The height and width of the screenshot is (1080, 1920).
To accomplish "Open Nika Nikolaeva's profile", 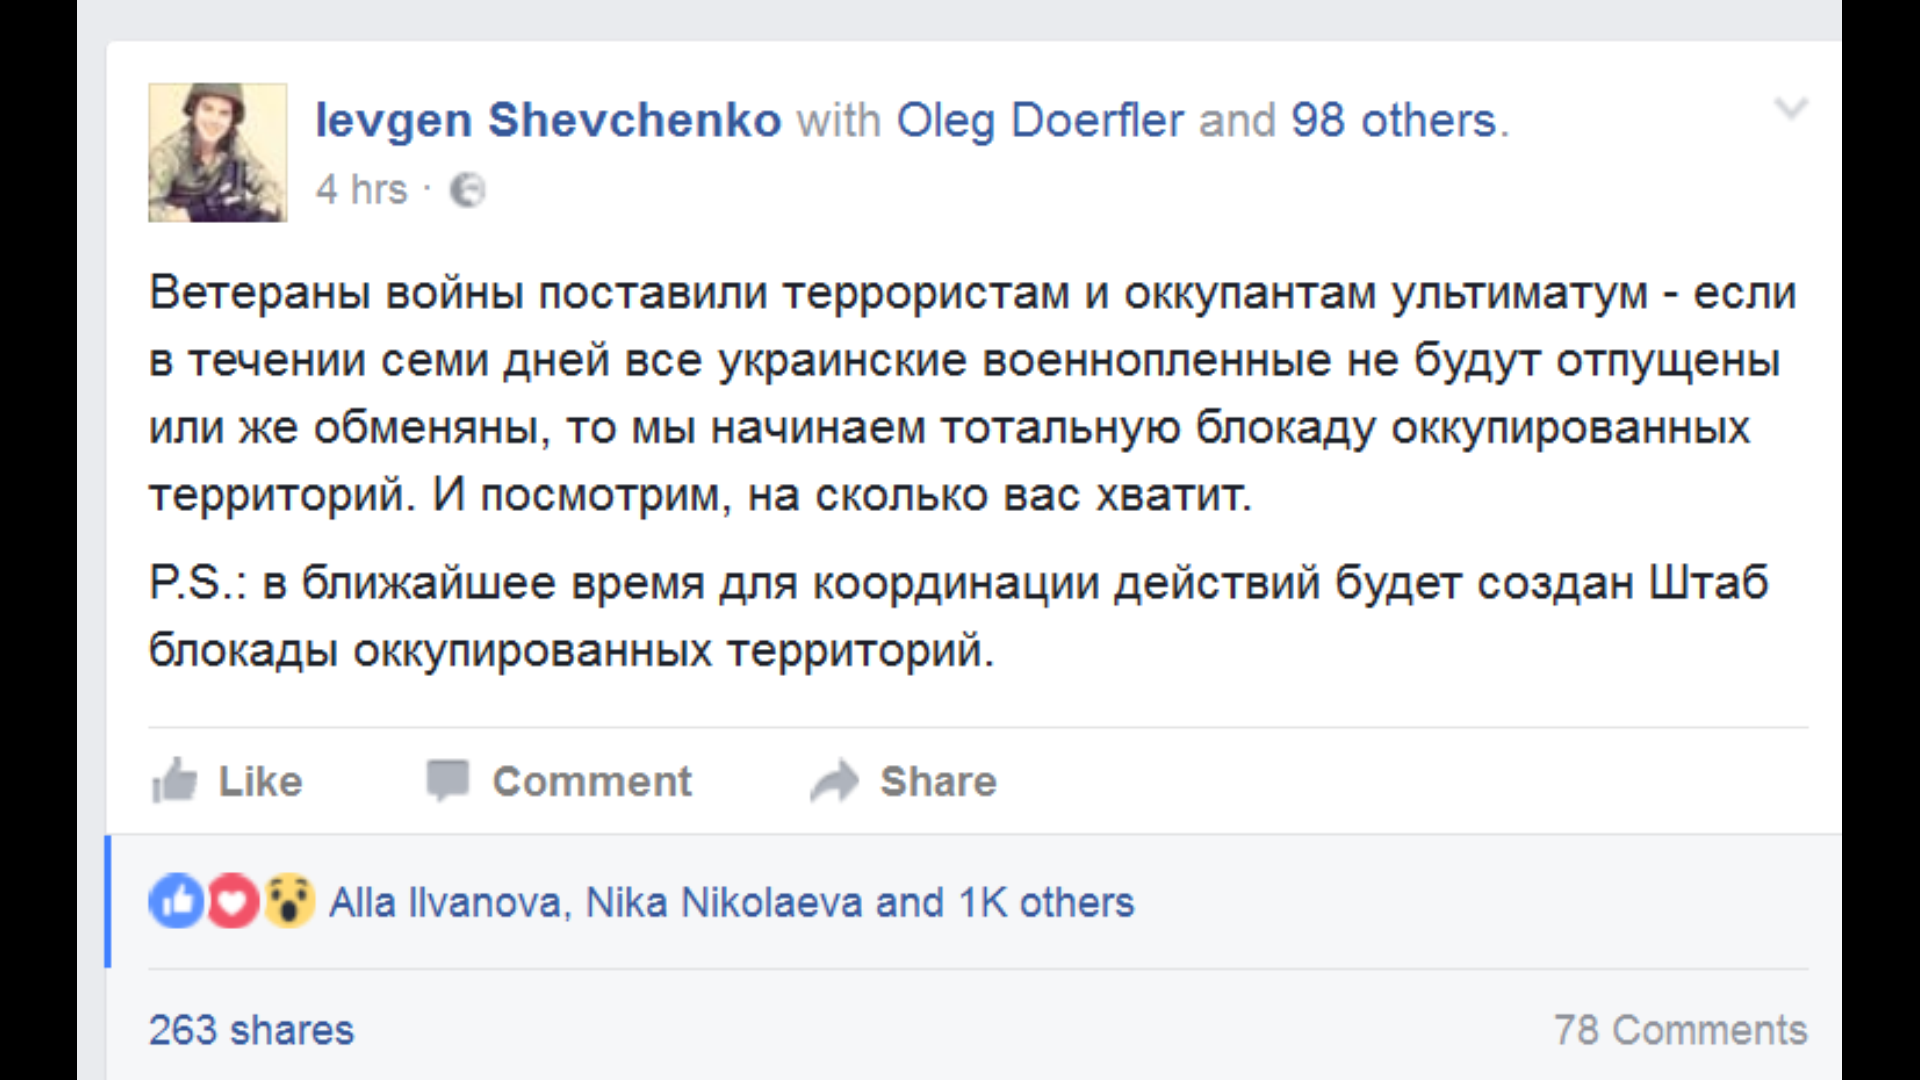I will coord(724,902).
